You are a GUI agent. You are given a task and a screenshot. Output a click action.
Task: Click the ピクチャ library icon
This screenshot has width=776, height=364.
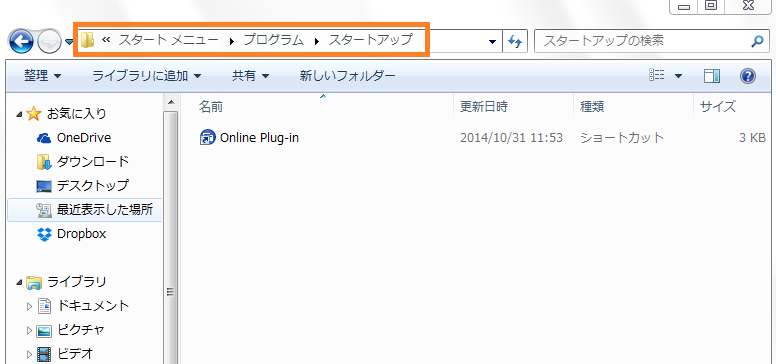[44, 330]
